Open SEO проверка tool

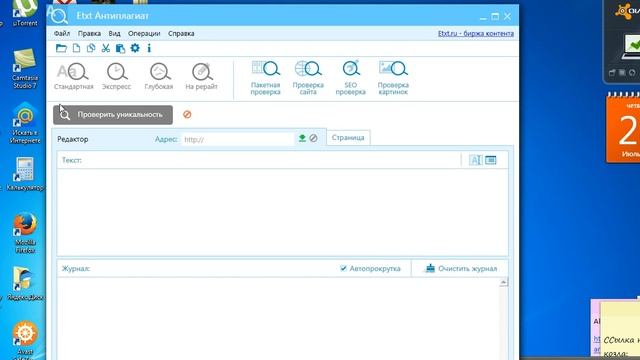point(351,78)
